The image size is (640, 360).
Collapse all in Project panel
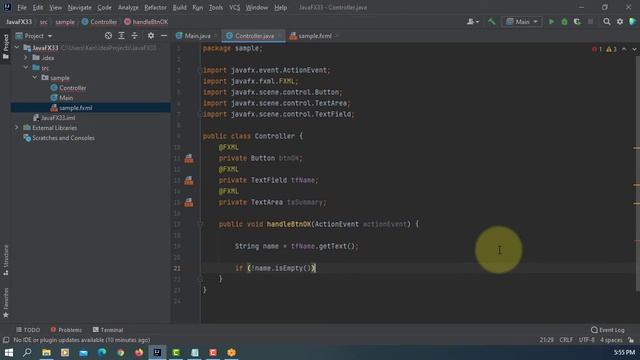[134, 36]
